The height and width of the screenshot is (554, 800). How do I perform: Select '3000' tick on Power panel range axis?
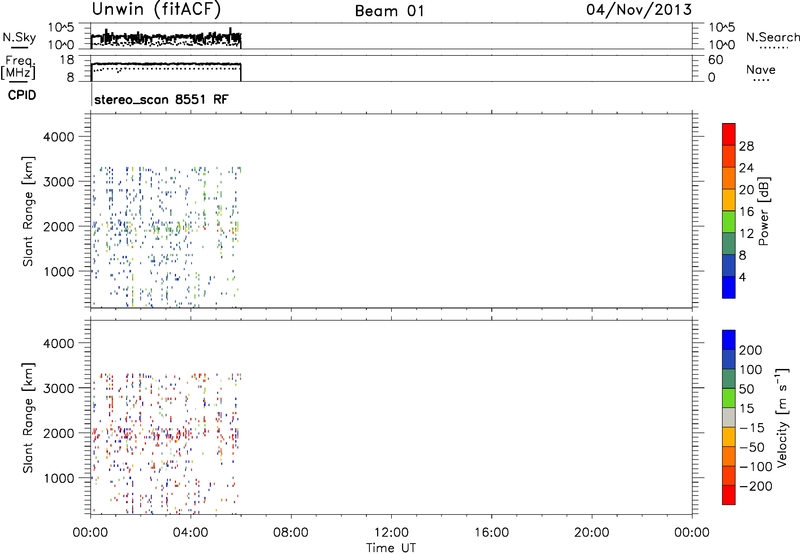[59, 182]
